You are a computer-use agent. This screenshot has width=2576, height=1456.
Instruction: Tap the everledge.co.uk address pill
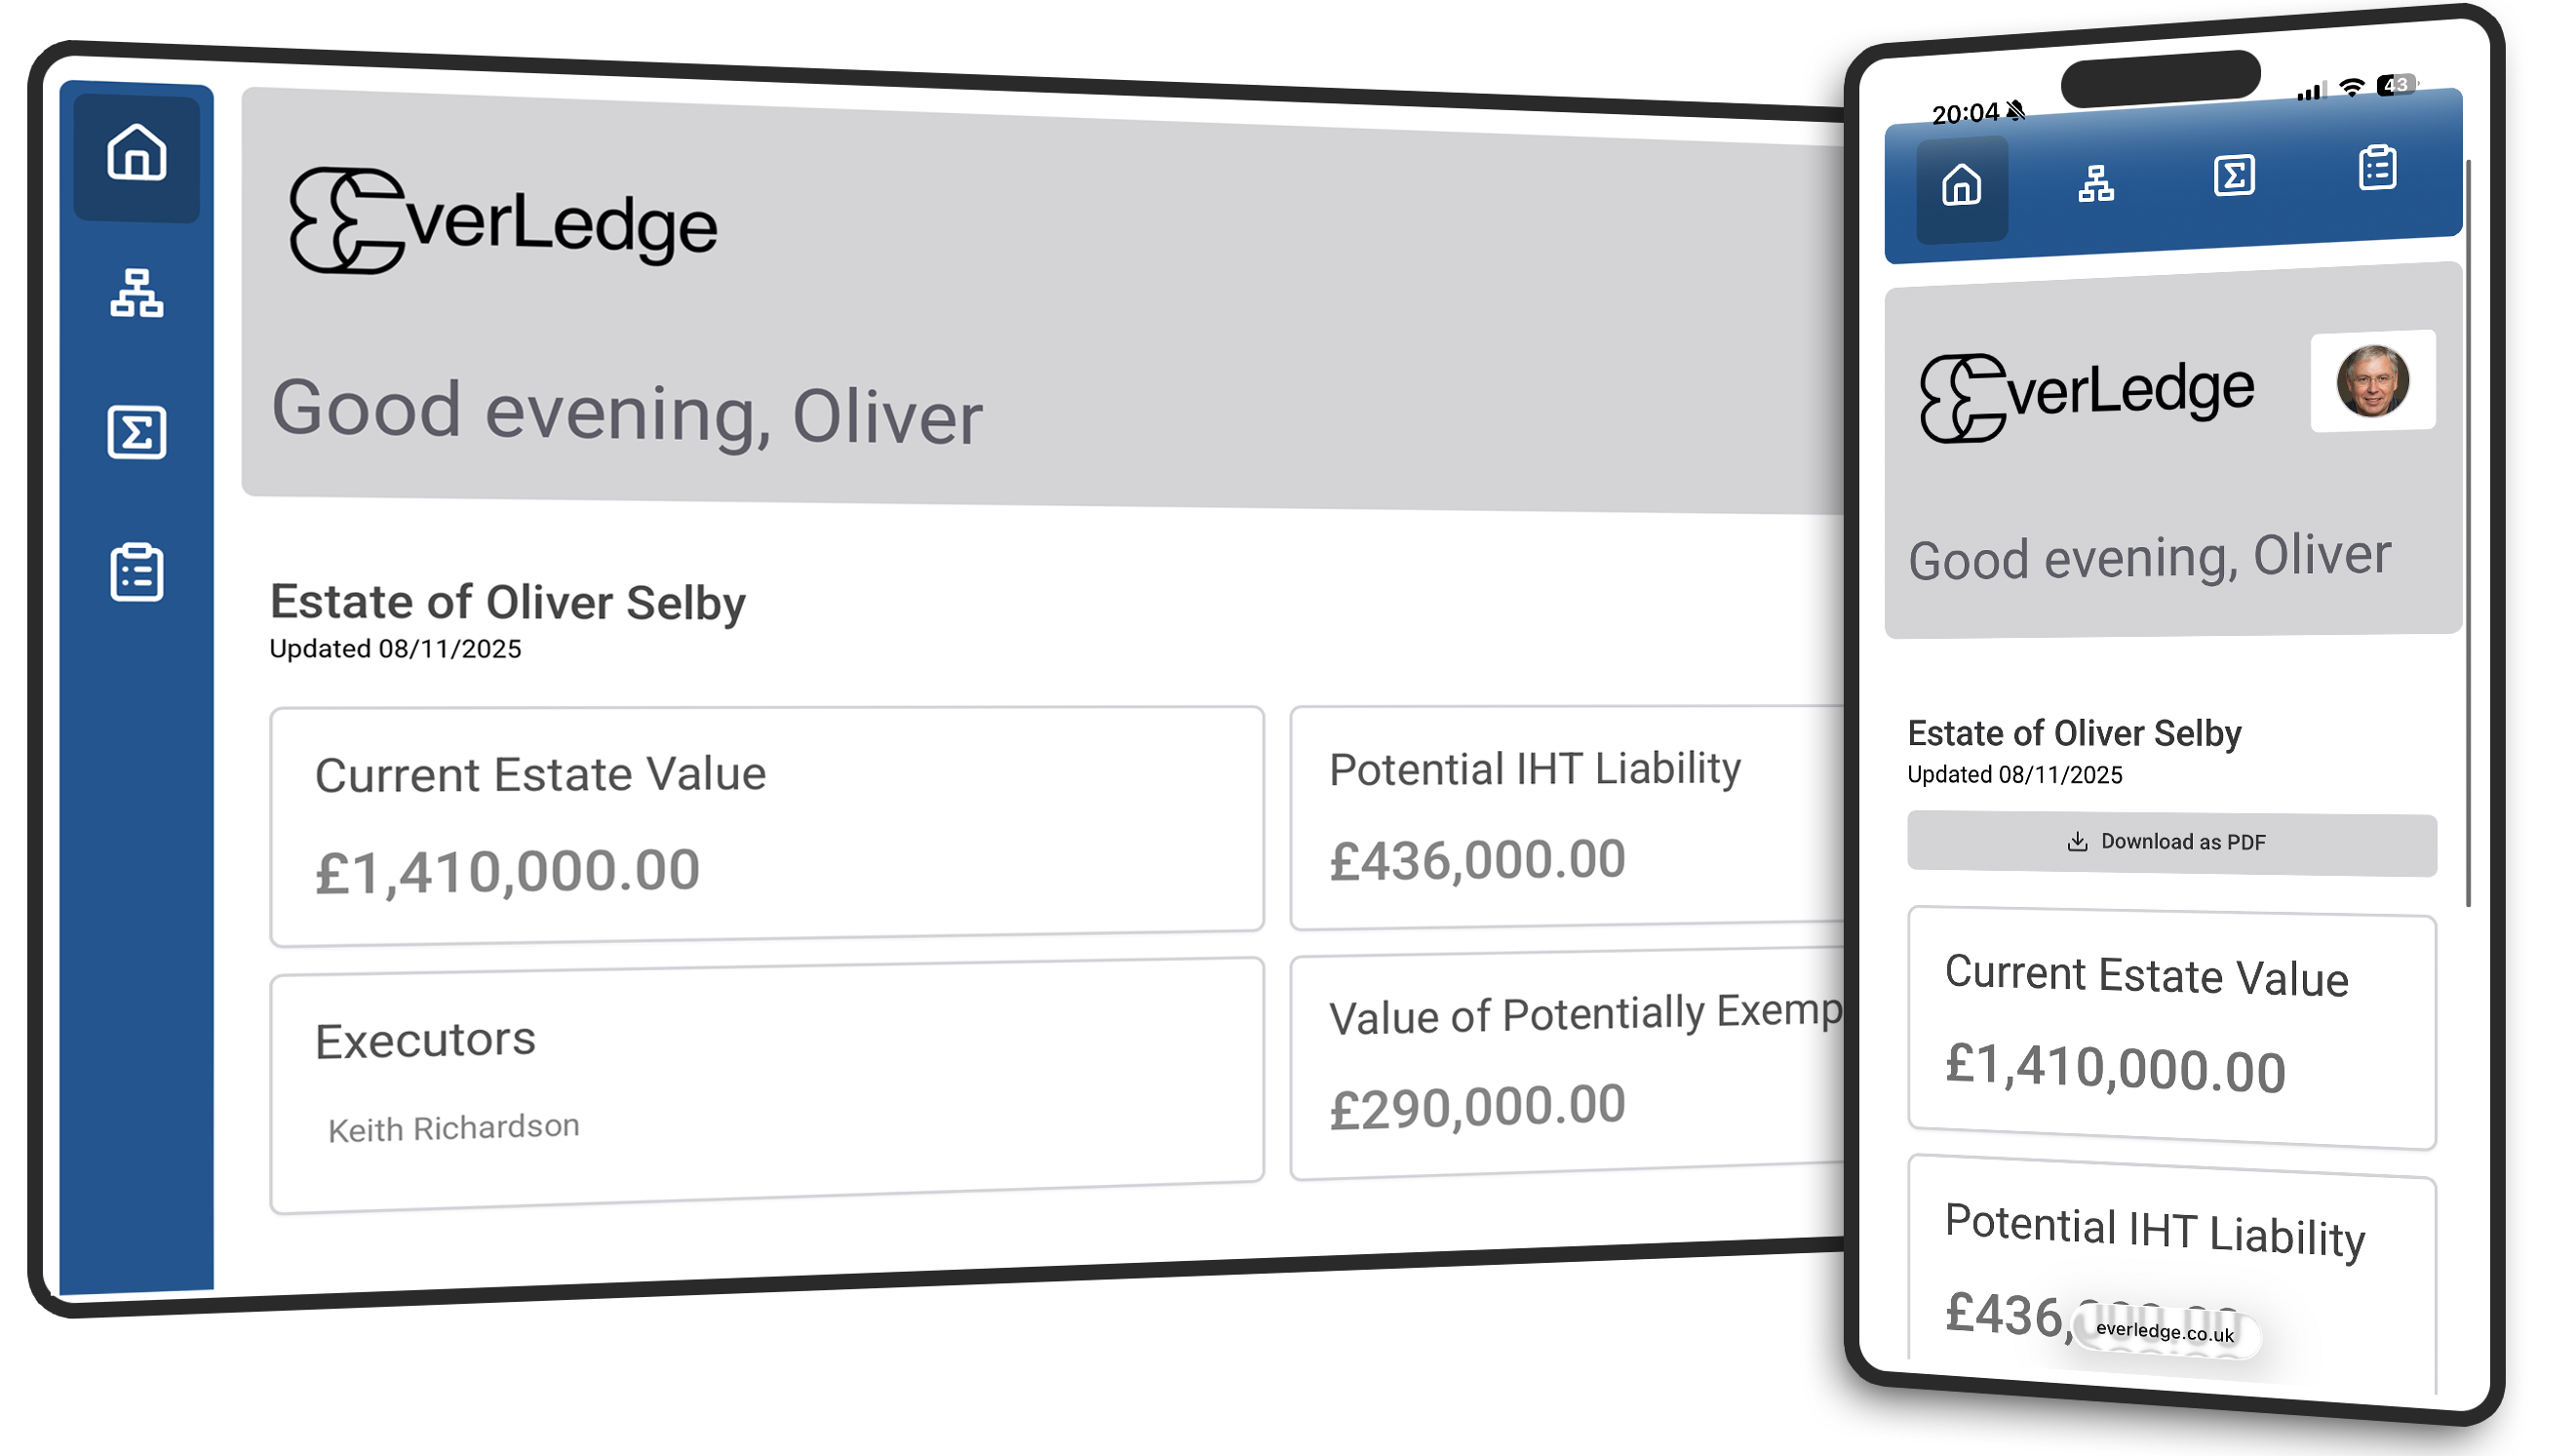[x=2164, y=1331]
